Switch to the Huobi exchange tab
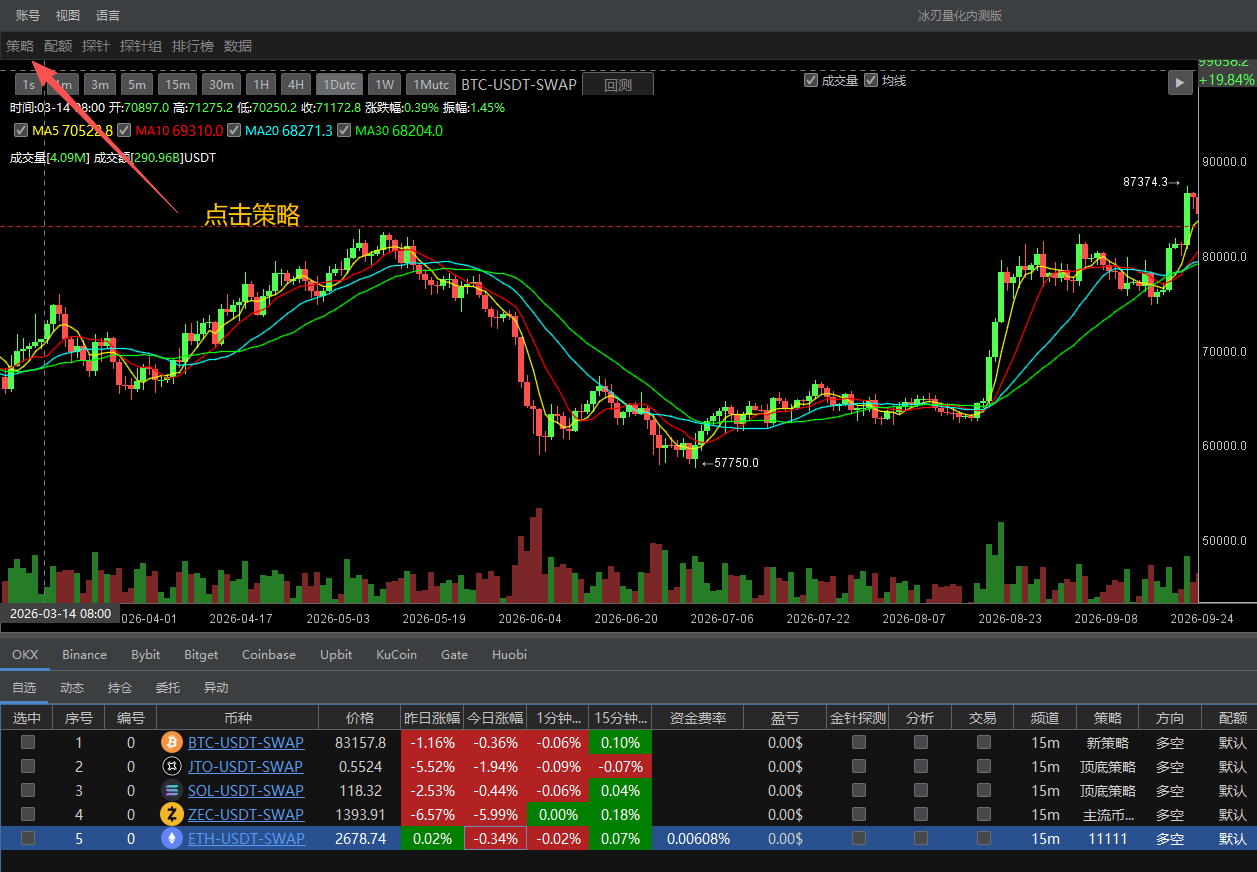The image size is (1257, 872). tap(509, 655)
